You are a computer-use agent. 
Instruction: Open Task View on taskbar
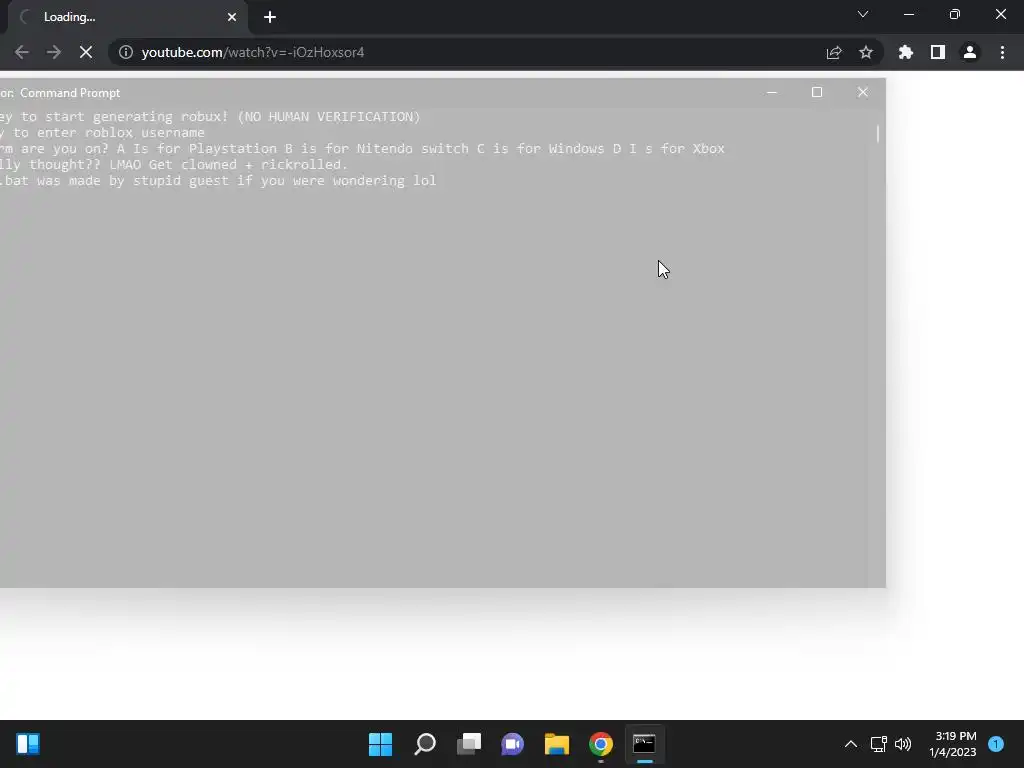pos(469,744)
